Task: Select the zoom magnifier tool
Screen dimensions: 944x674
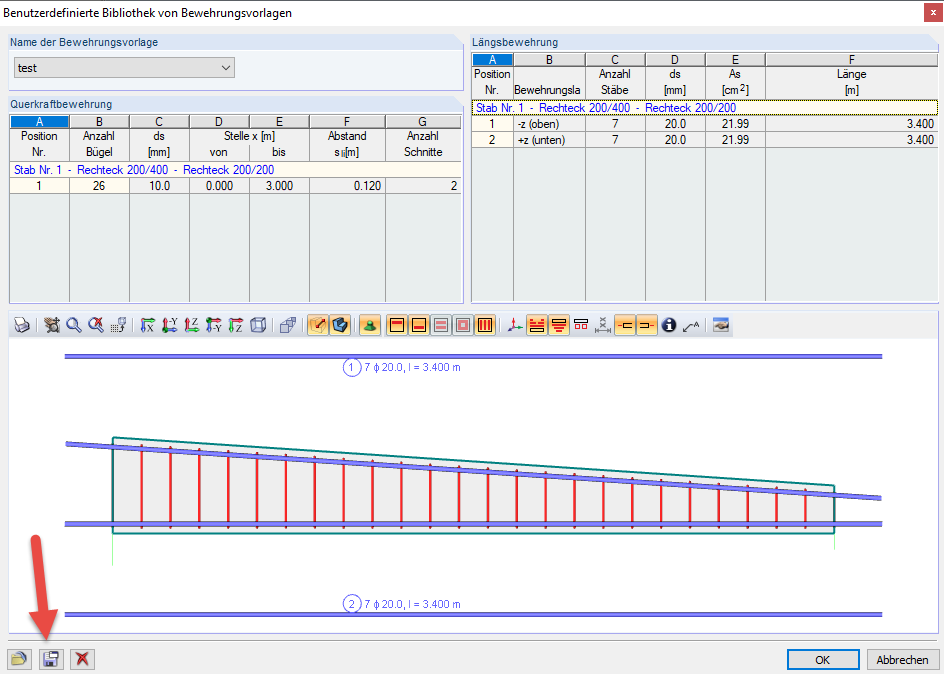Action: (74, 326)
